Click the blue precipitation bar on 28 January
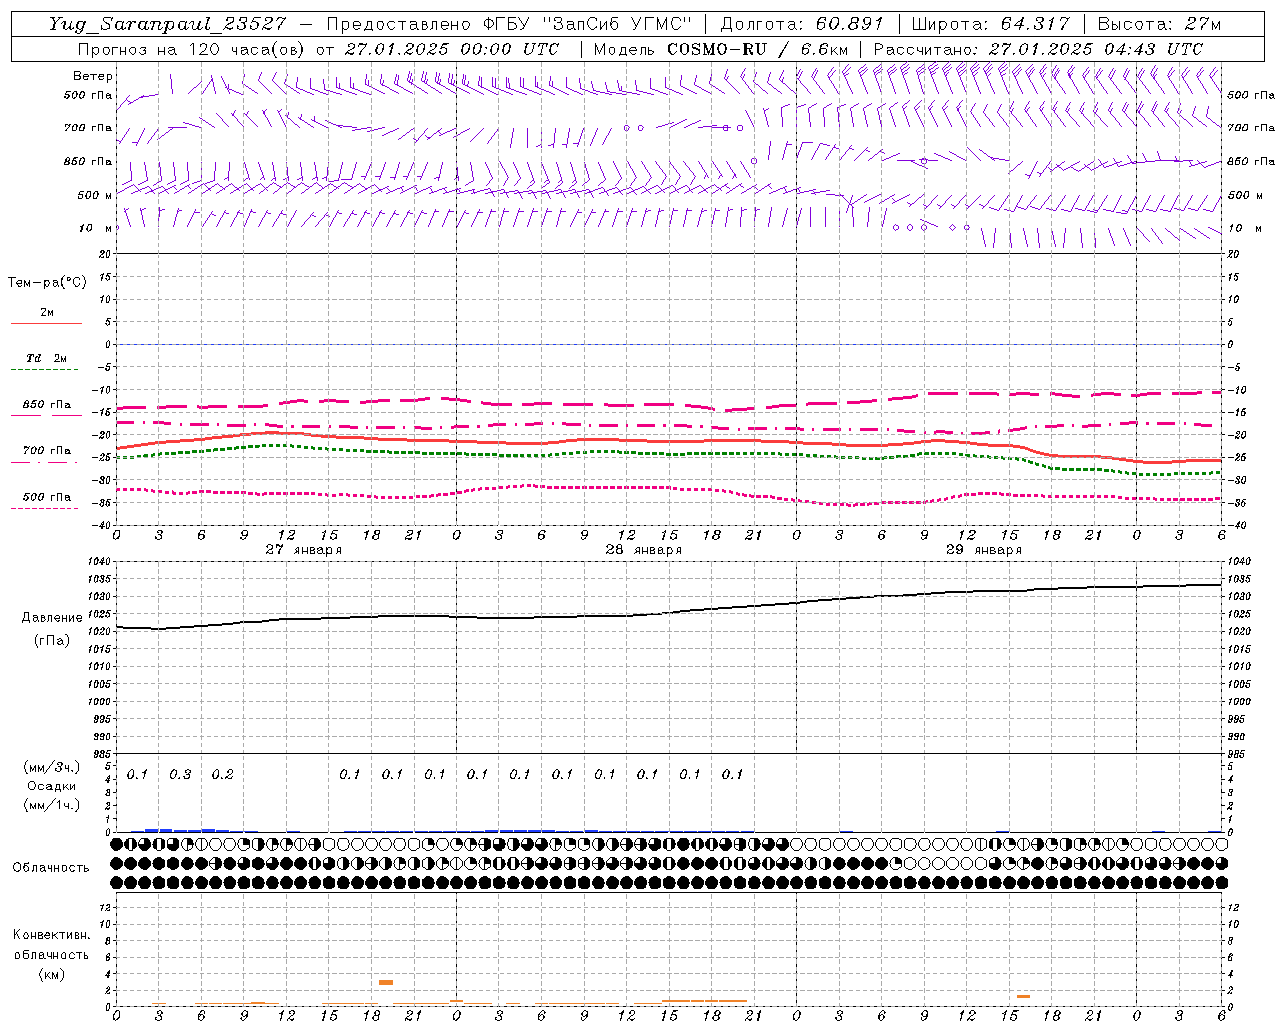 click(520, 830)
